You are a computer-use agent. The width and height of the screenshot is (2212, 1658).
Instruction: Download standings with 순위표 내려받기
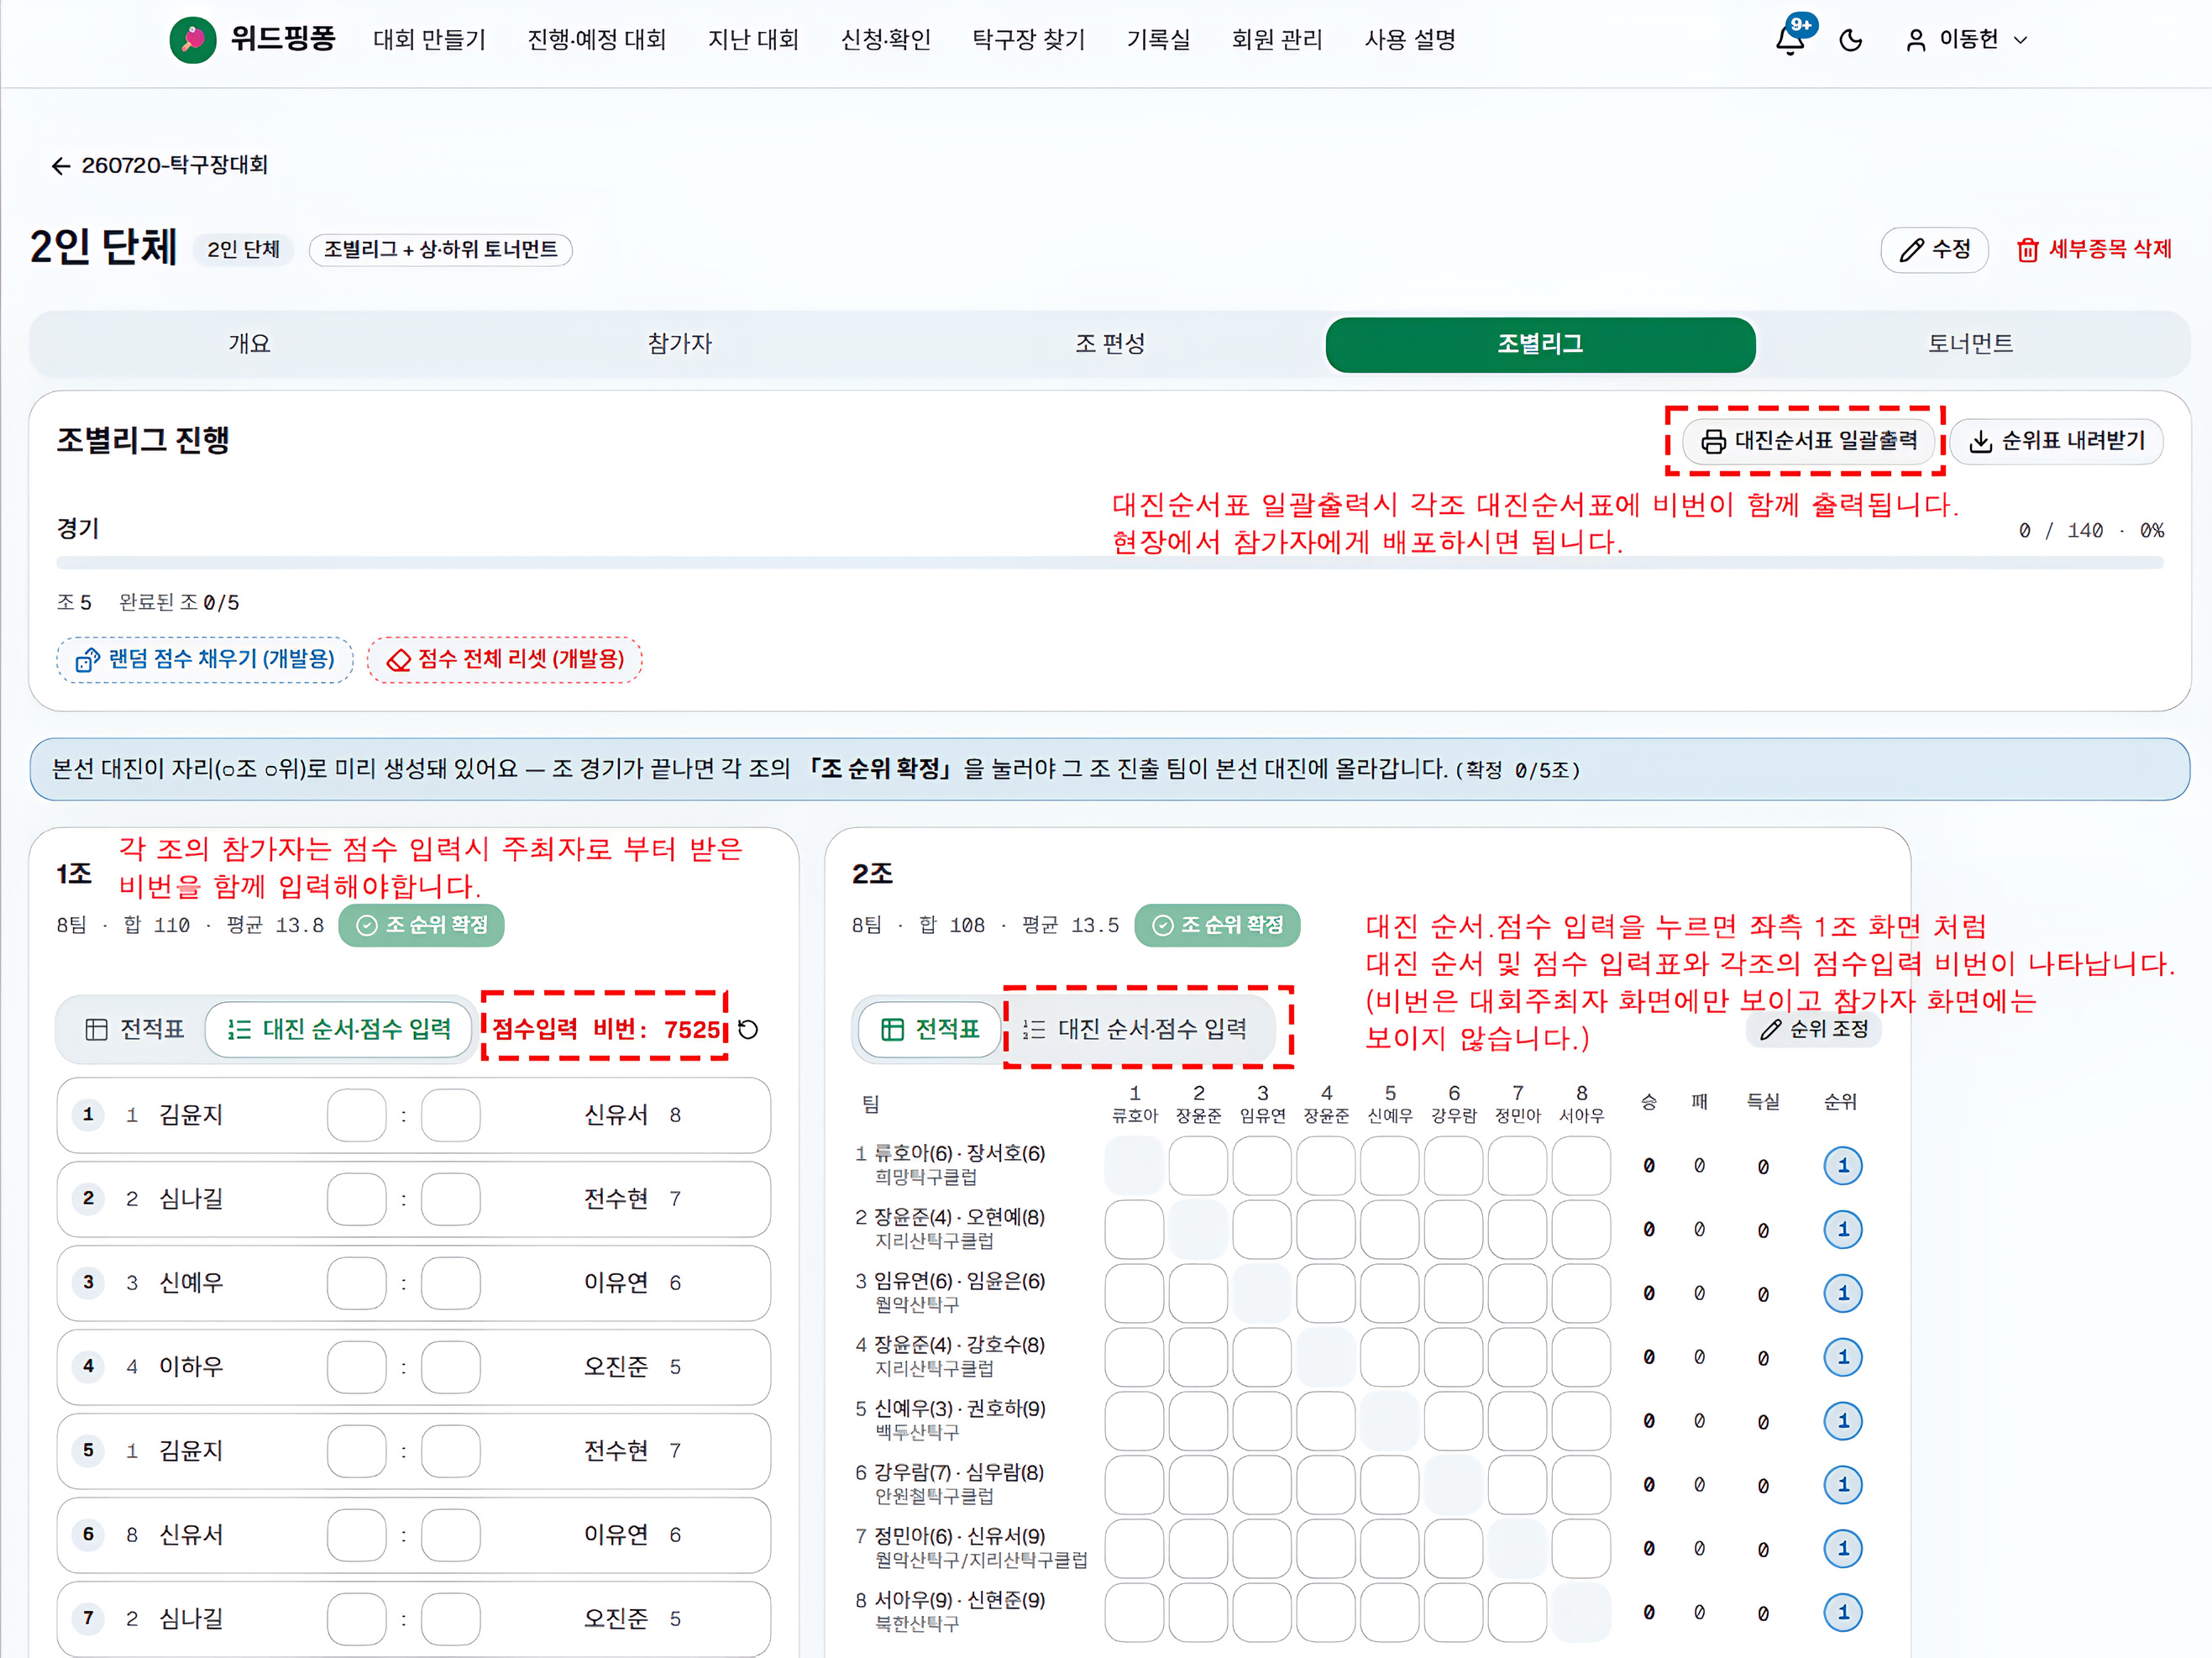pyautogui.click(x=2057, y=441)
